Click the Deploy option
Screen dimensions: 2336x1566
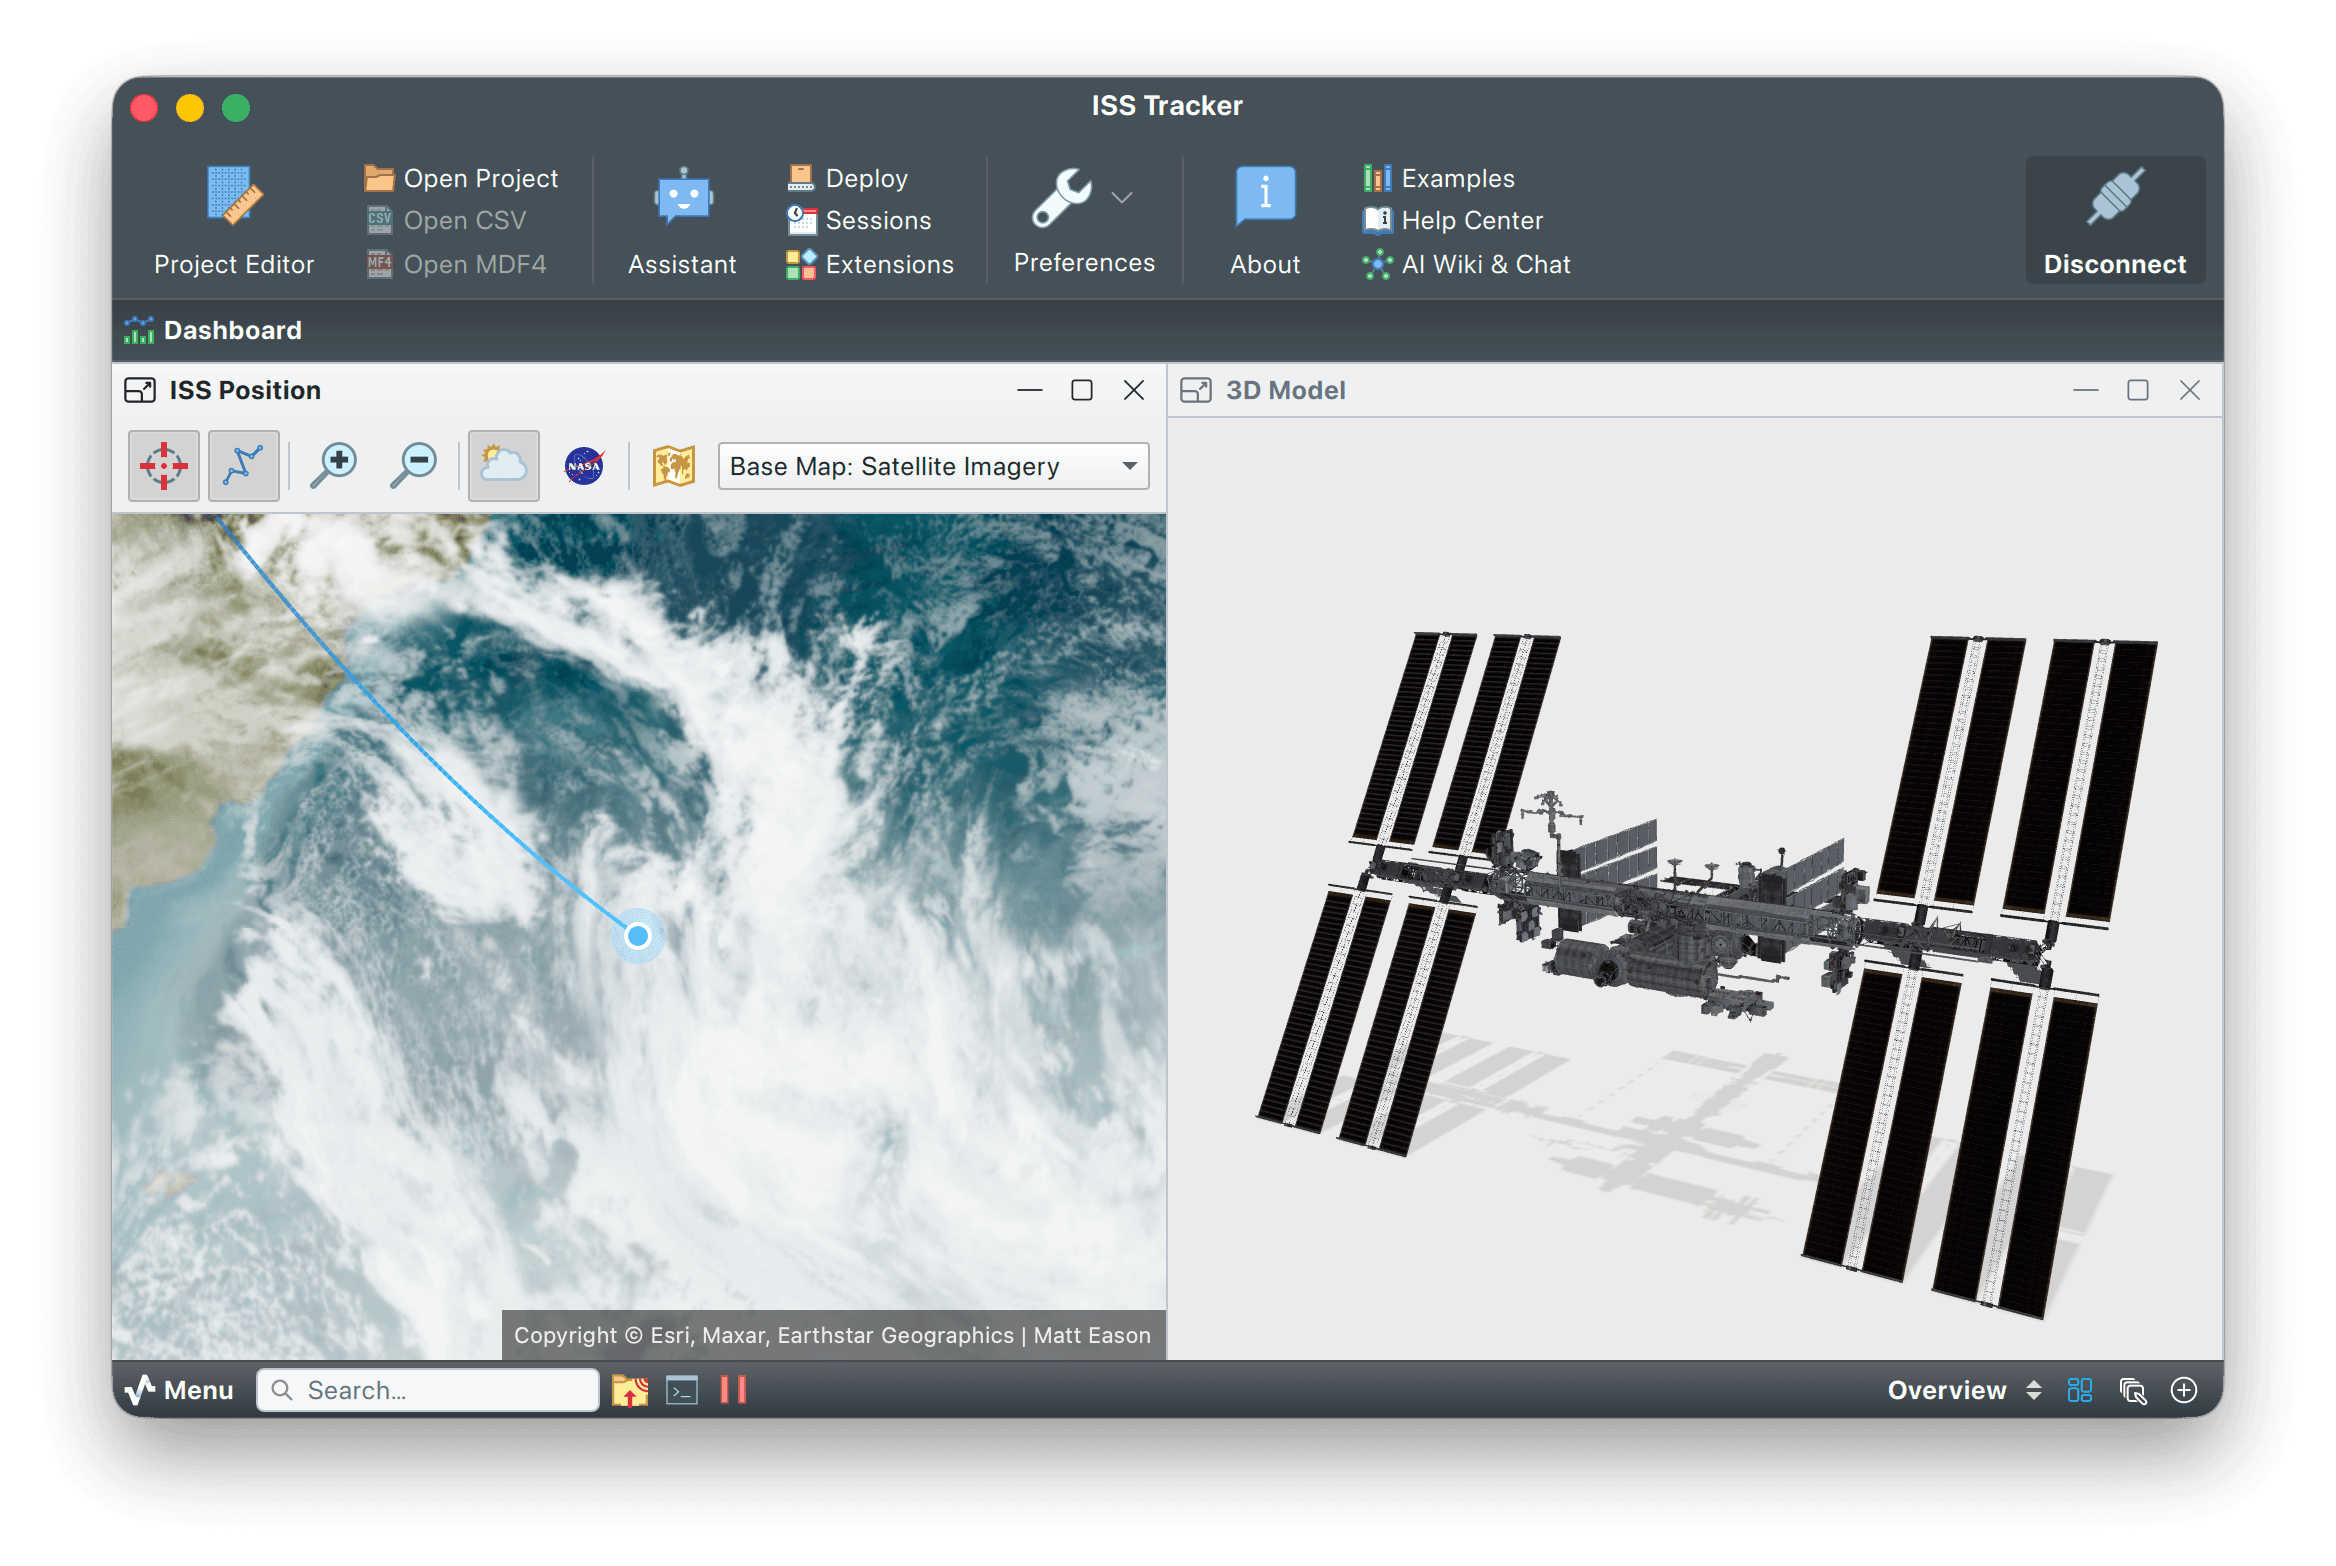pos(848,178)
